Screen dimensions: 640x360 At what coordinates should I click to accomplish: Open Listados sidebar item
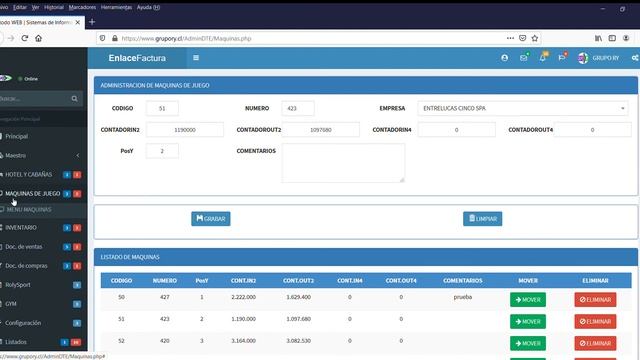pyautogui.click(x=41, y=342)
